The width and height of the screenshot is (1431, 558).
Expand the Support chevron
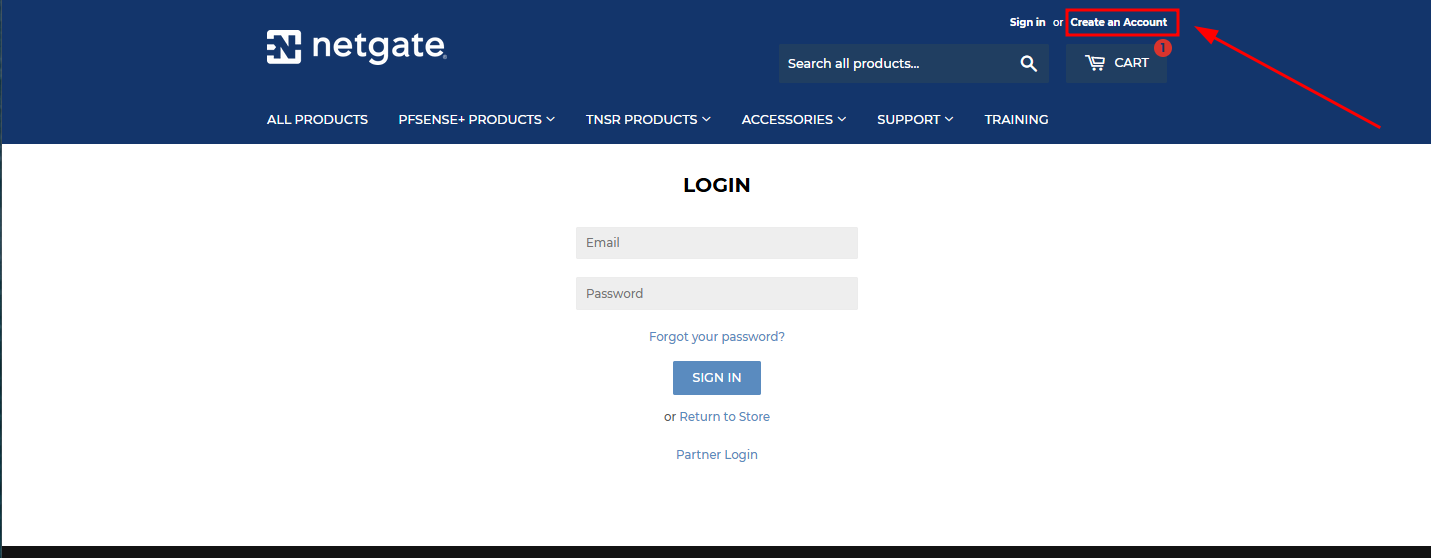[x=949, y=119]
